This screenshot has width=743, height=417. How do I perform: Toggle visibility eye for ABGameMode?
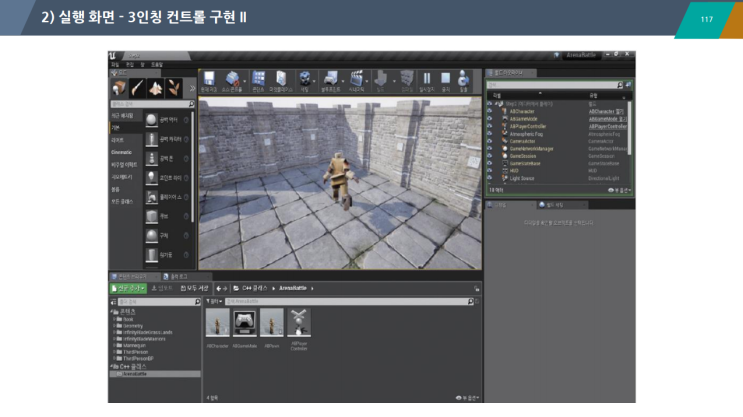(x=490, y=119)
